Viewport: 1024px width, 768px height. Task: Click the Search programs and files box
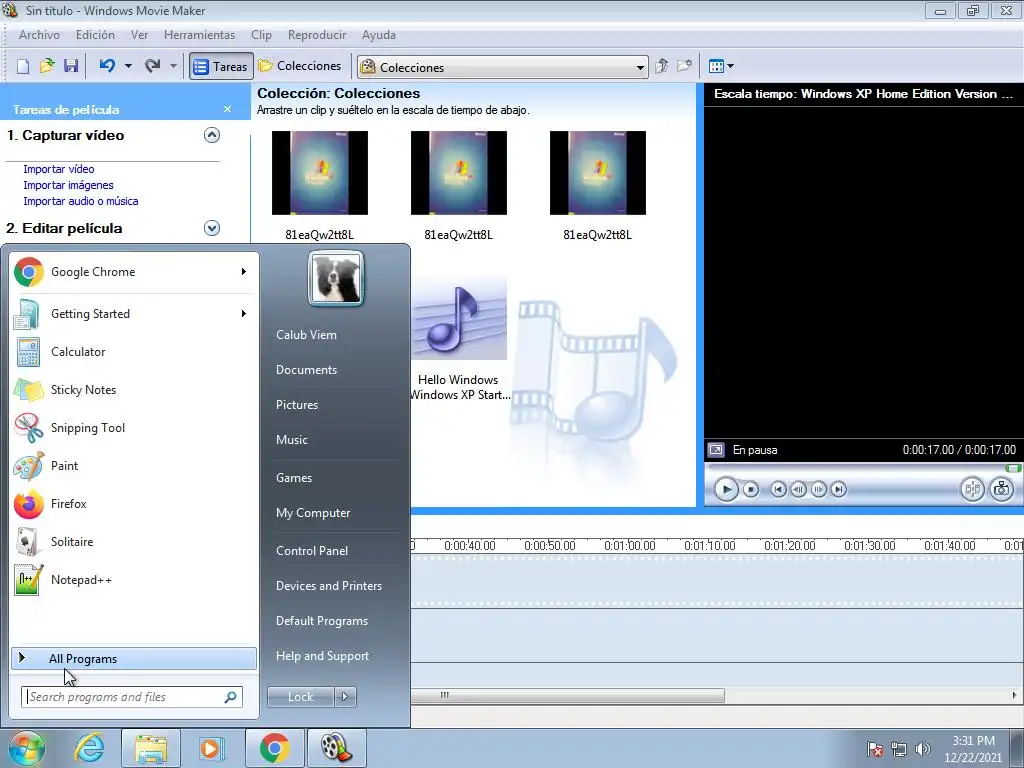(x=132, y=697)
